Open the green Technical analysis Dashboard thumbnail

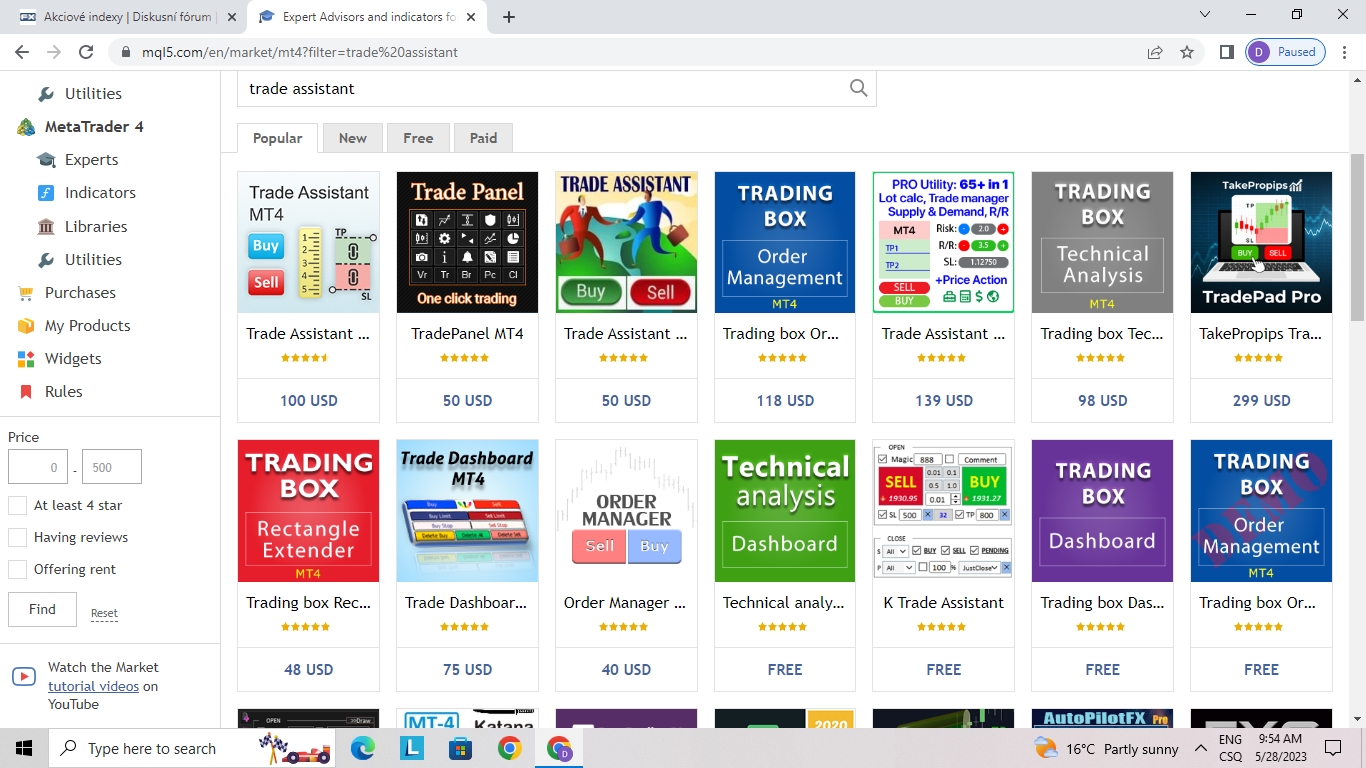point(785,511)
